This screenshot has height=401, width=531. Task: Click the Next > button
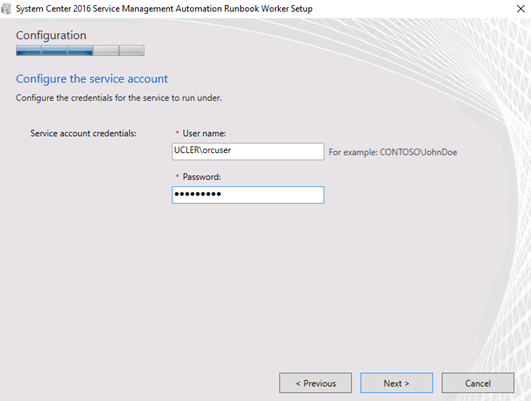pos(396,383)
